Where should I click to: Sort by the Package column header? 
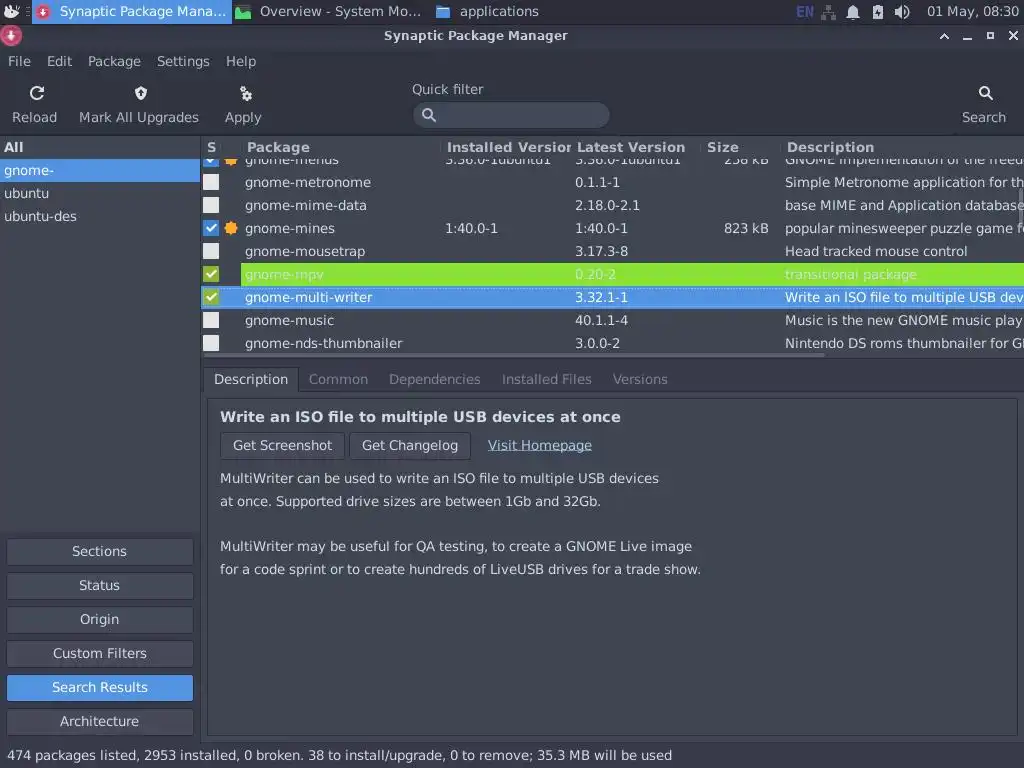(340, 148)
